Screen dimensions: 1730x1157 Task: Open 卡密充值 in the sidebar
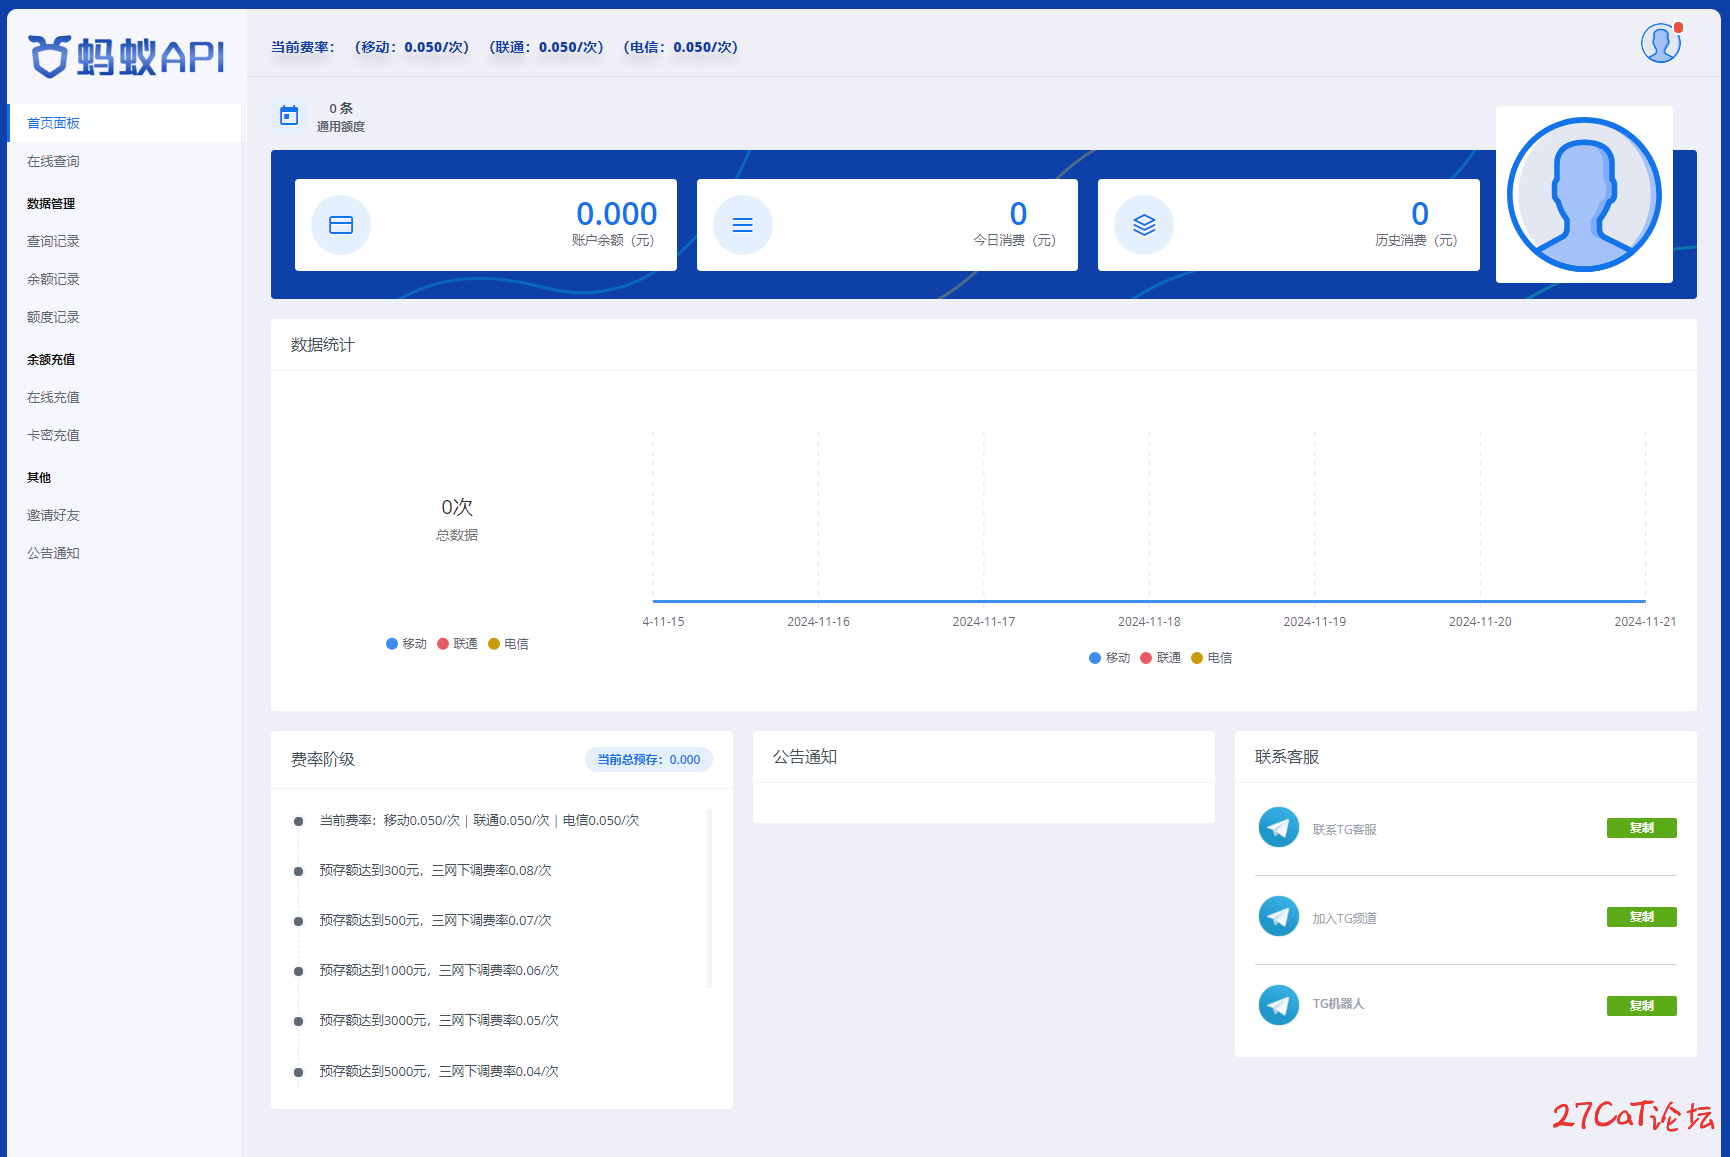(x=124, y=435)
